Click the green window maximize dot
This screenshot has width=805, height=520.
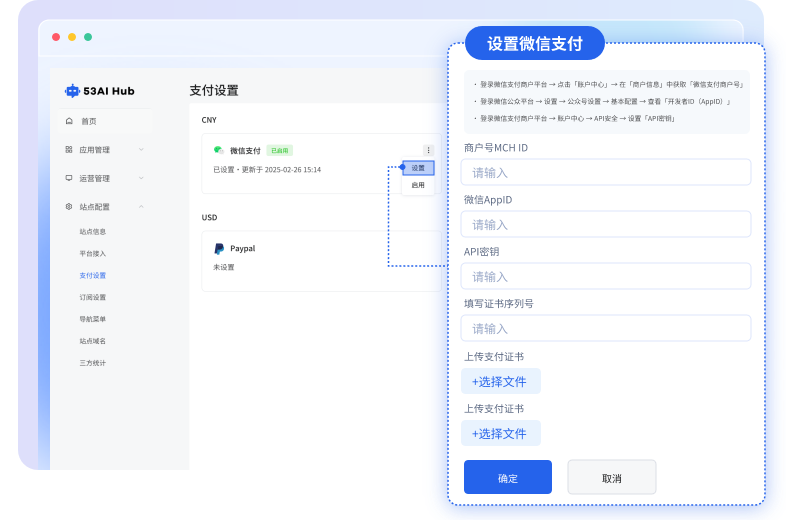88,37
